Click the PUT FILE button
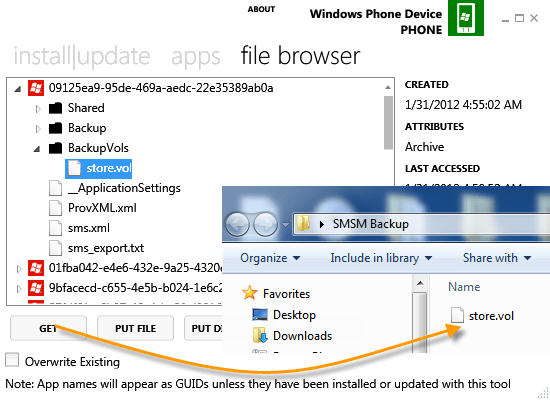This screenshot has height=400, width=550. [x=135, y=328]
